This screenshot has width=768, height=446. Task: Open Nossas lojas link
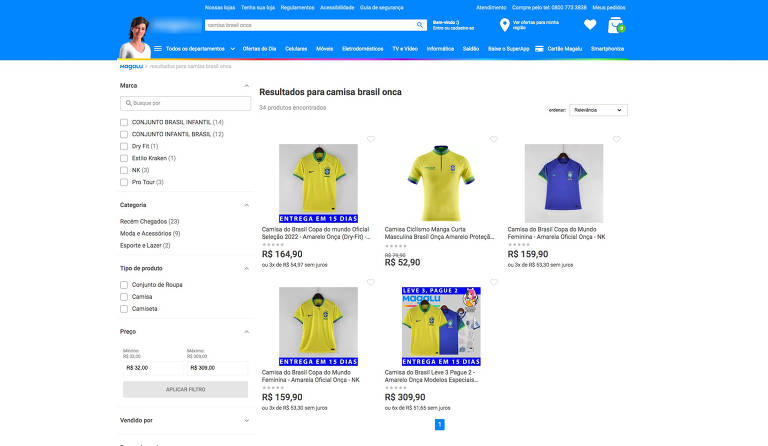tap(220, 8)
